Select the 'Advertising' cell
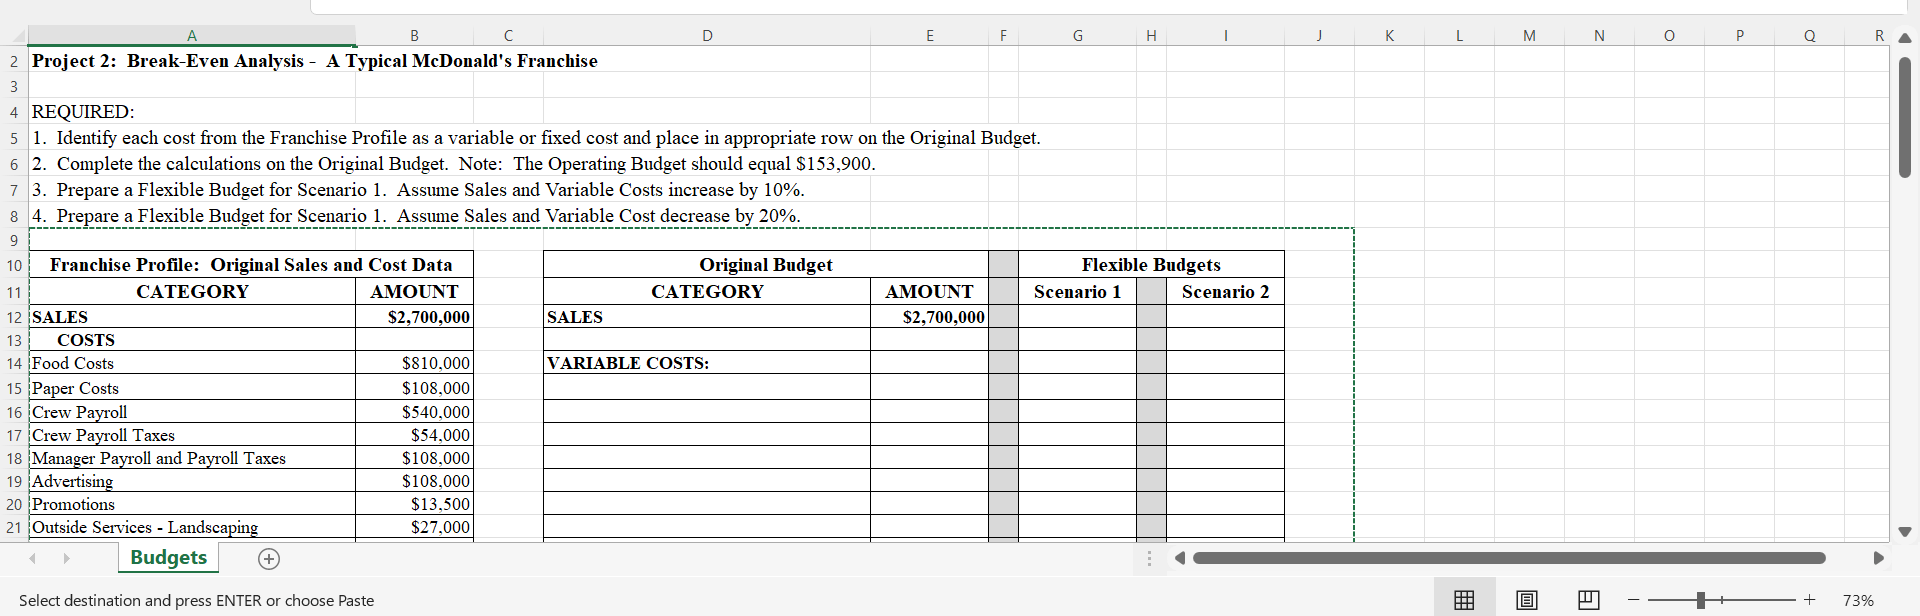 click(x=192, y=481)
